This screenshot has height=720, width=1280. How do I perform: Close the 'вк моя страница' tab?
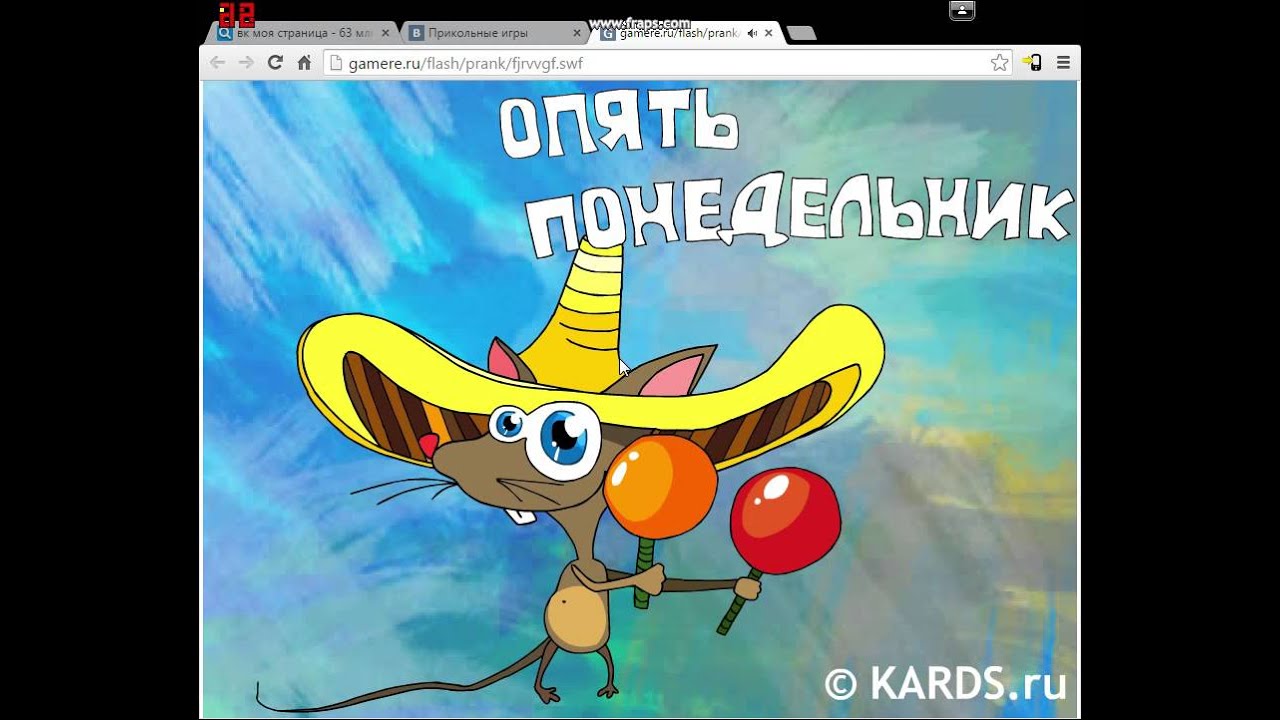coord(385,33)
